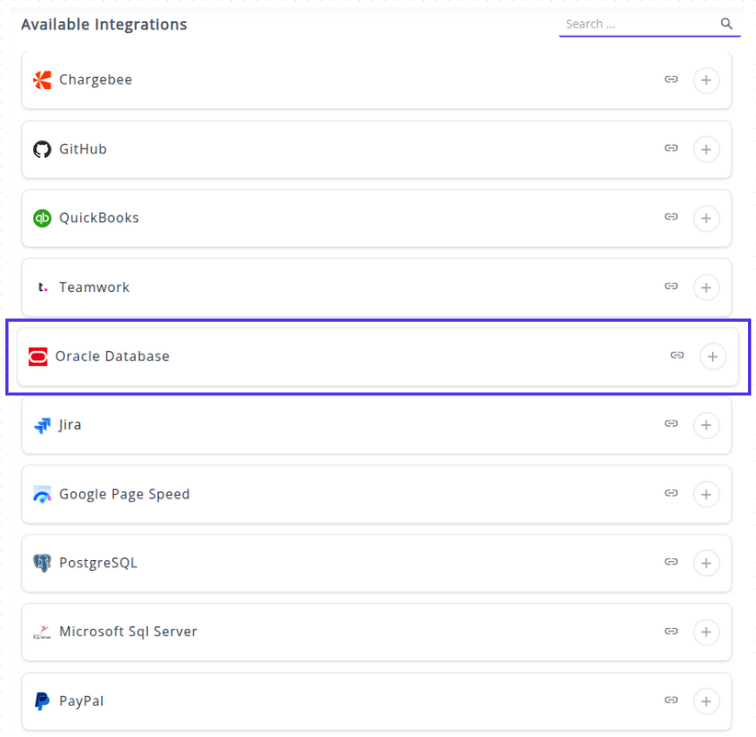Add the PayPal integration with plus icon

[706, 701]
